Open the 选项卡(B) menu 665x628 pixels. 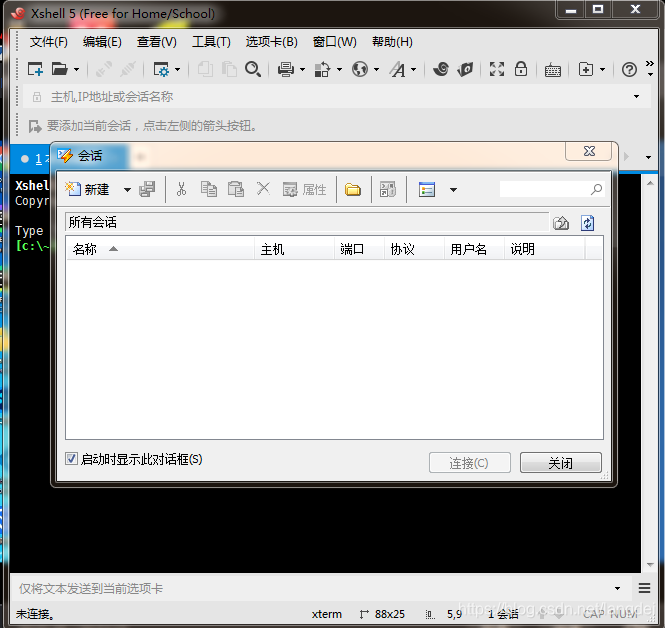271,42
